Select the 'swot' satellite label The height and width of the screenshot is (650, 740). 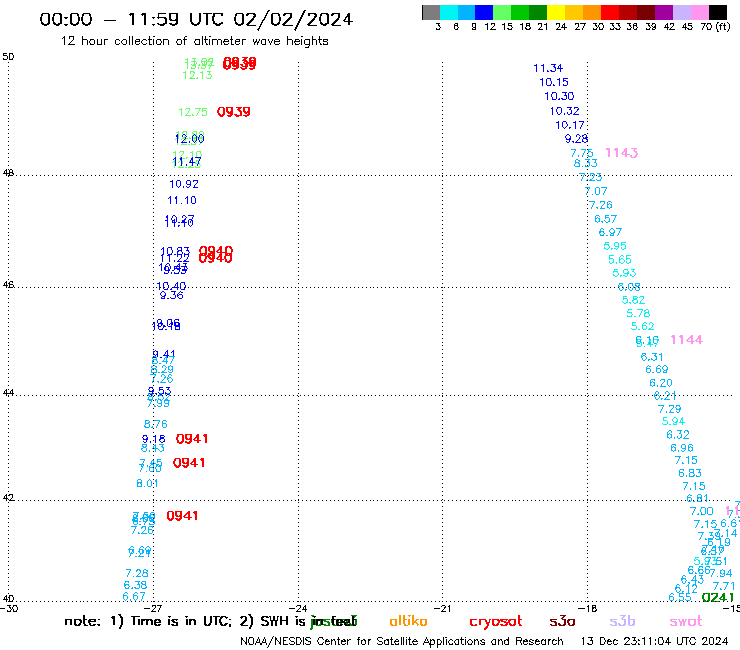[x=686, y=621]
